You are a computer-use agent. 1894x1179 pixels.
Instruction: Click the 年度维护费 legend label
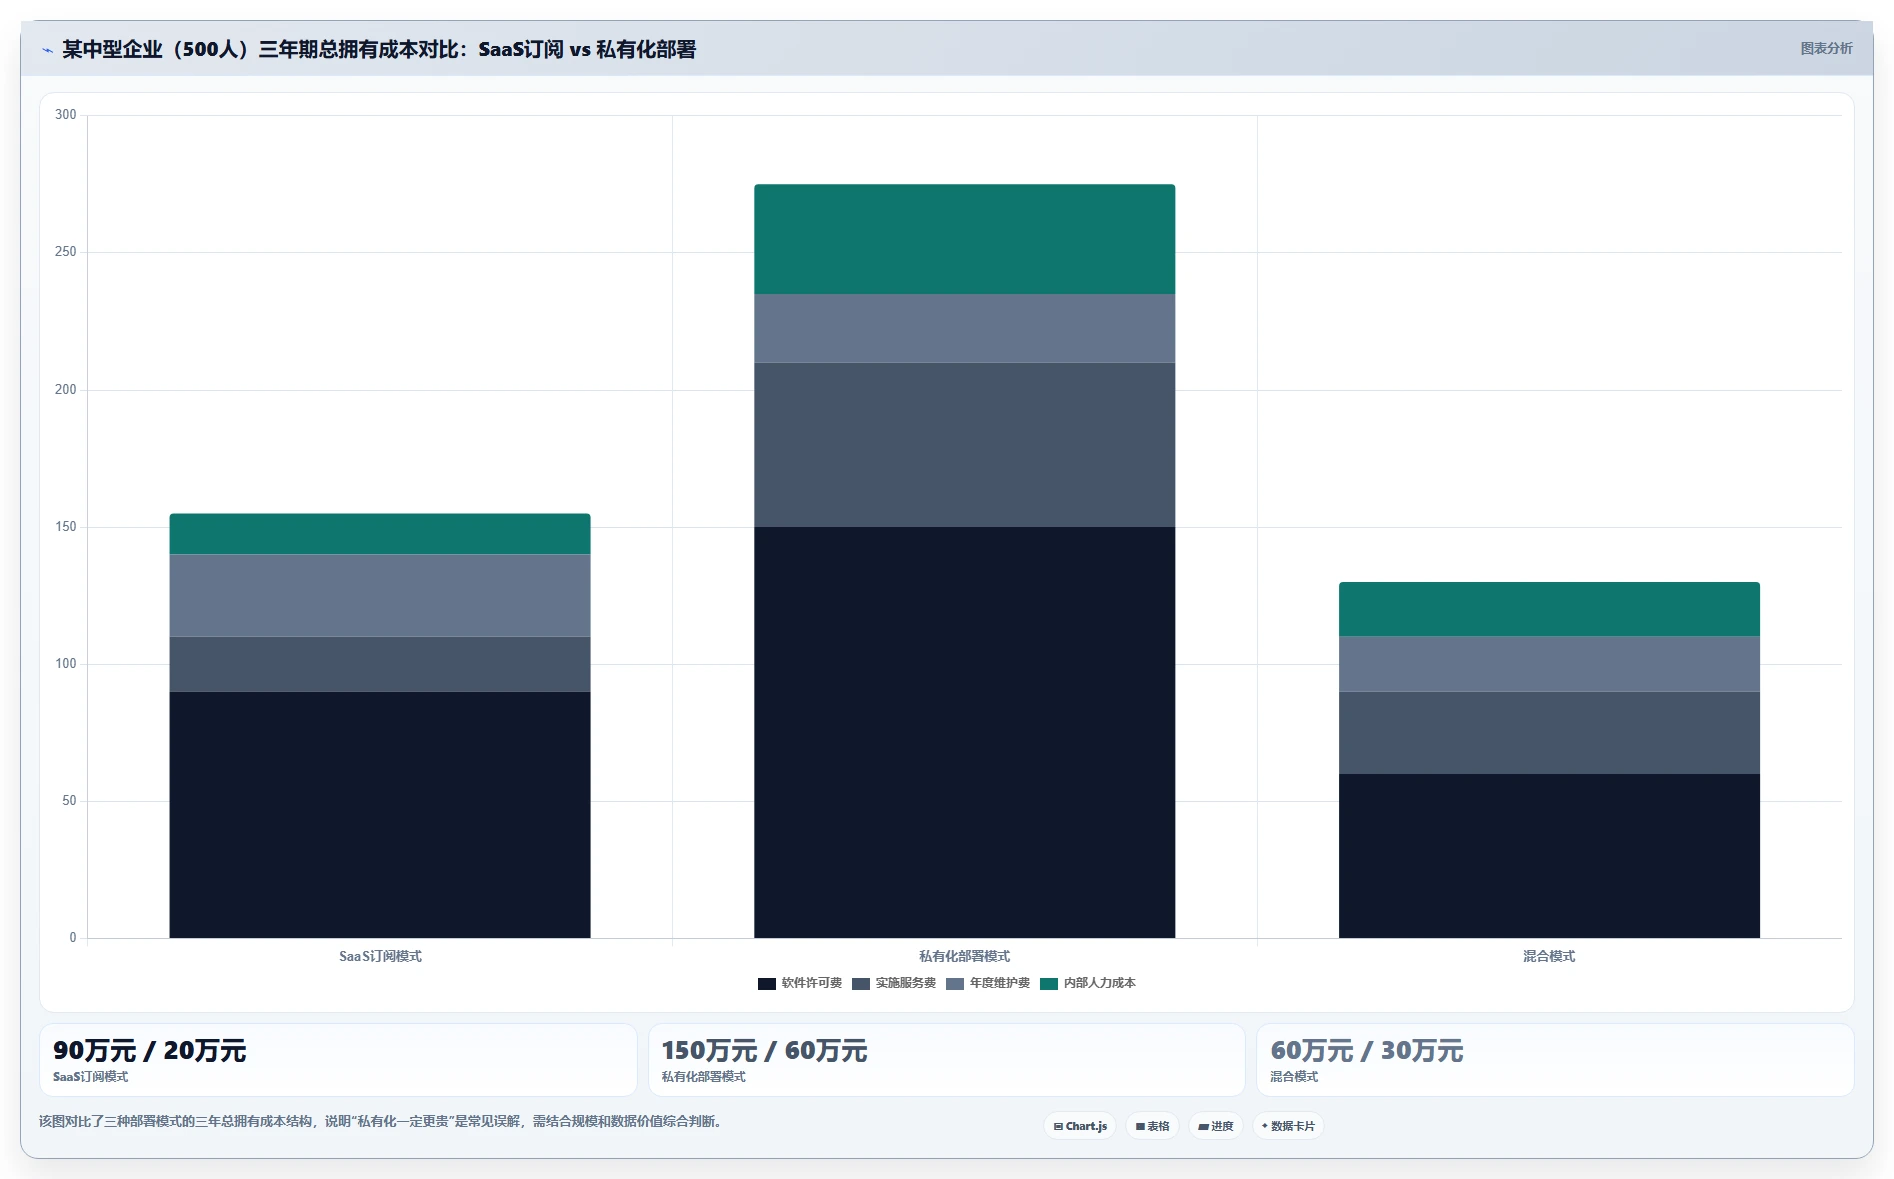point(1000,983)
